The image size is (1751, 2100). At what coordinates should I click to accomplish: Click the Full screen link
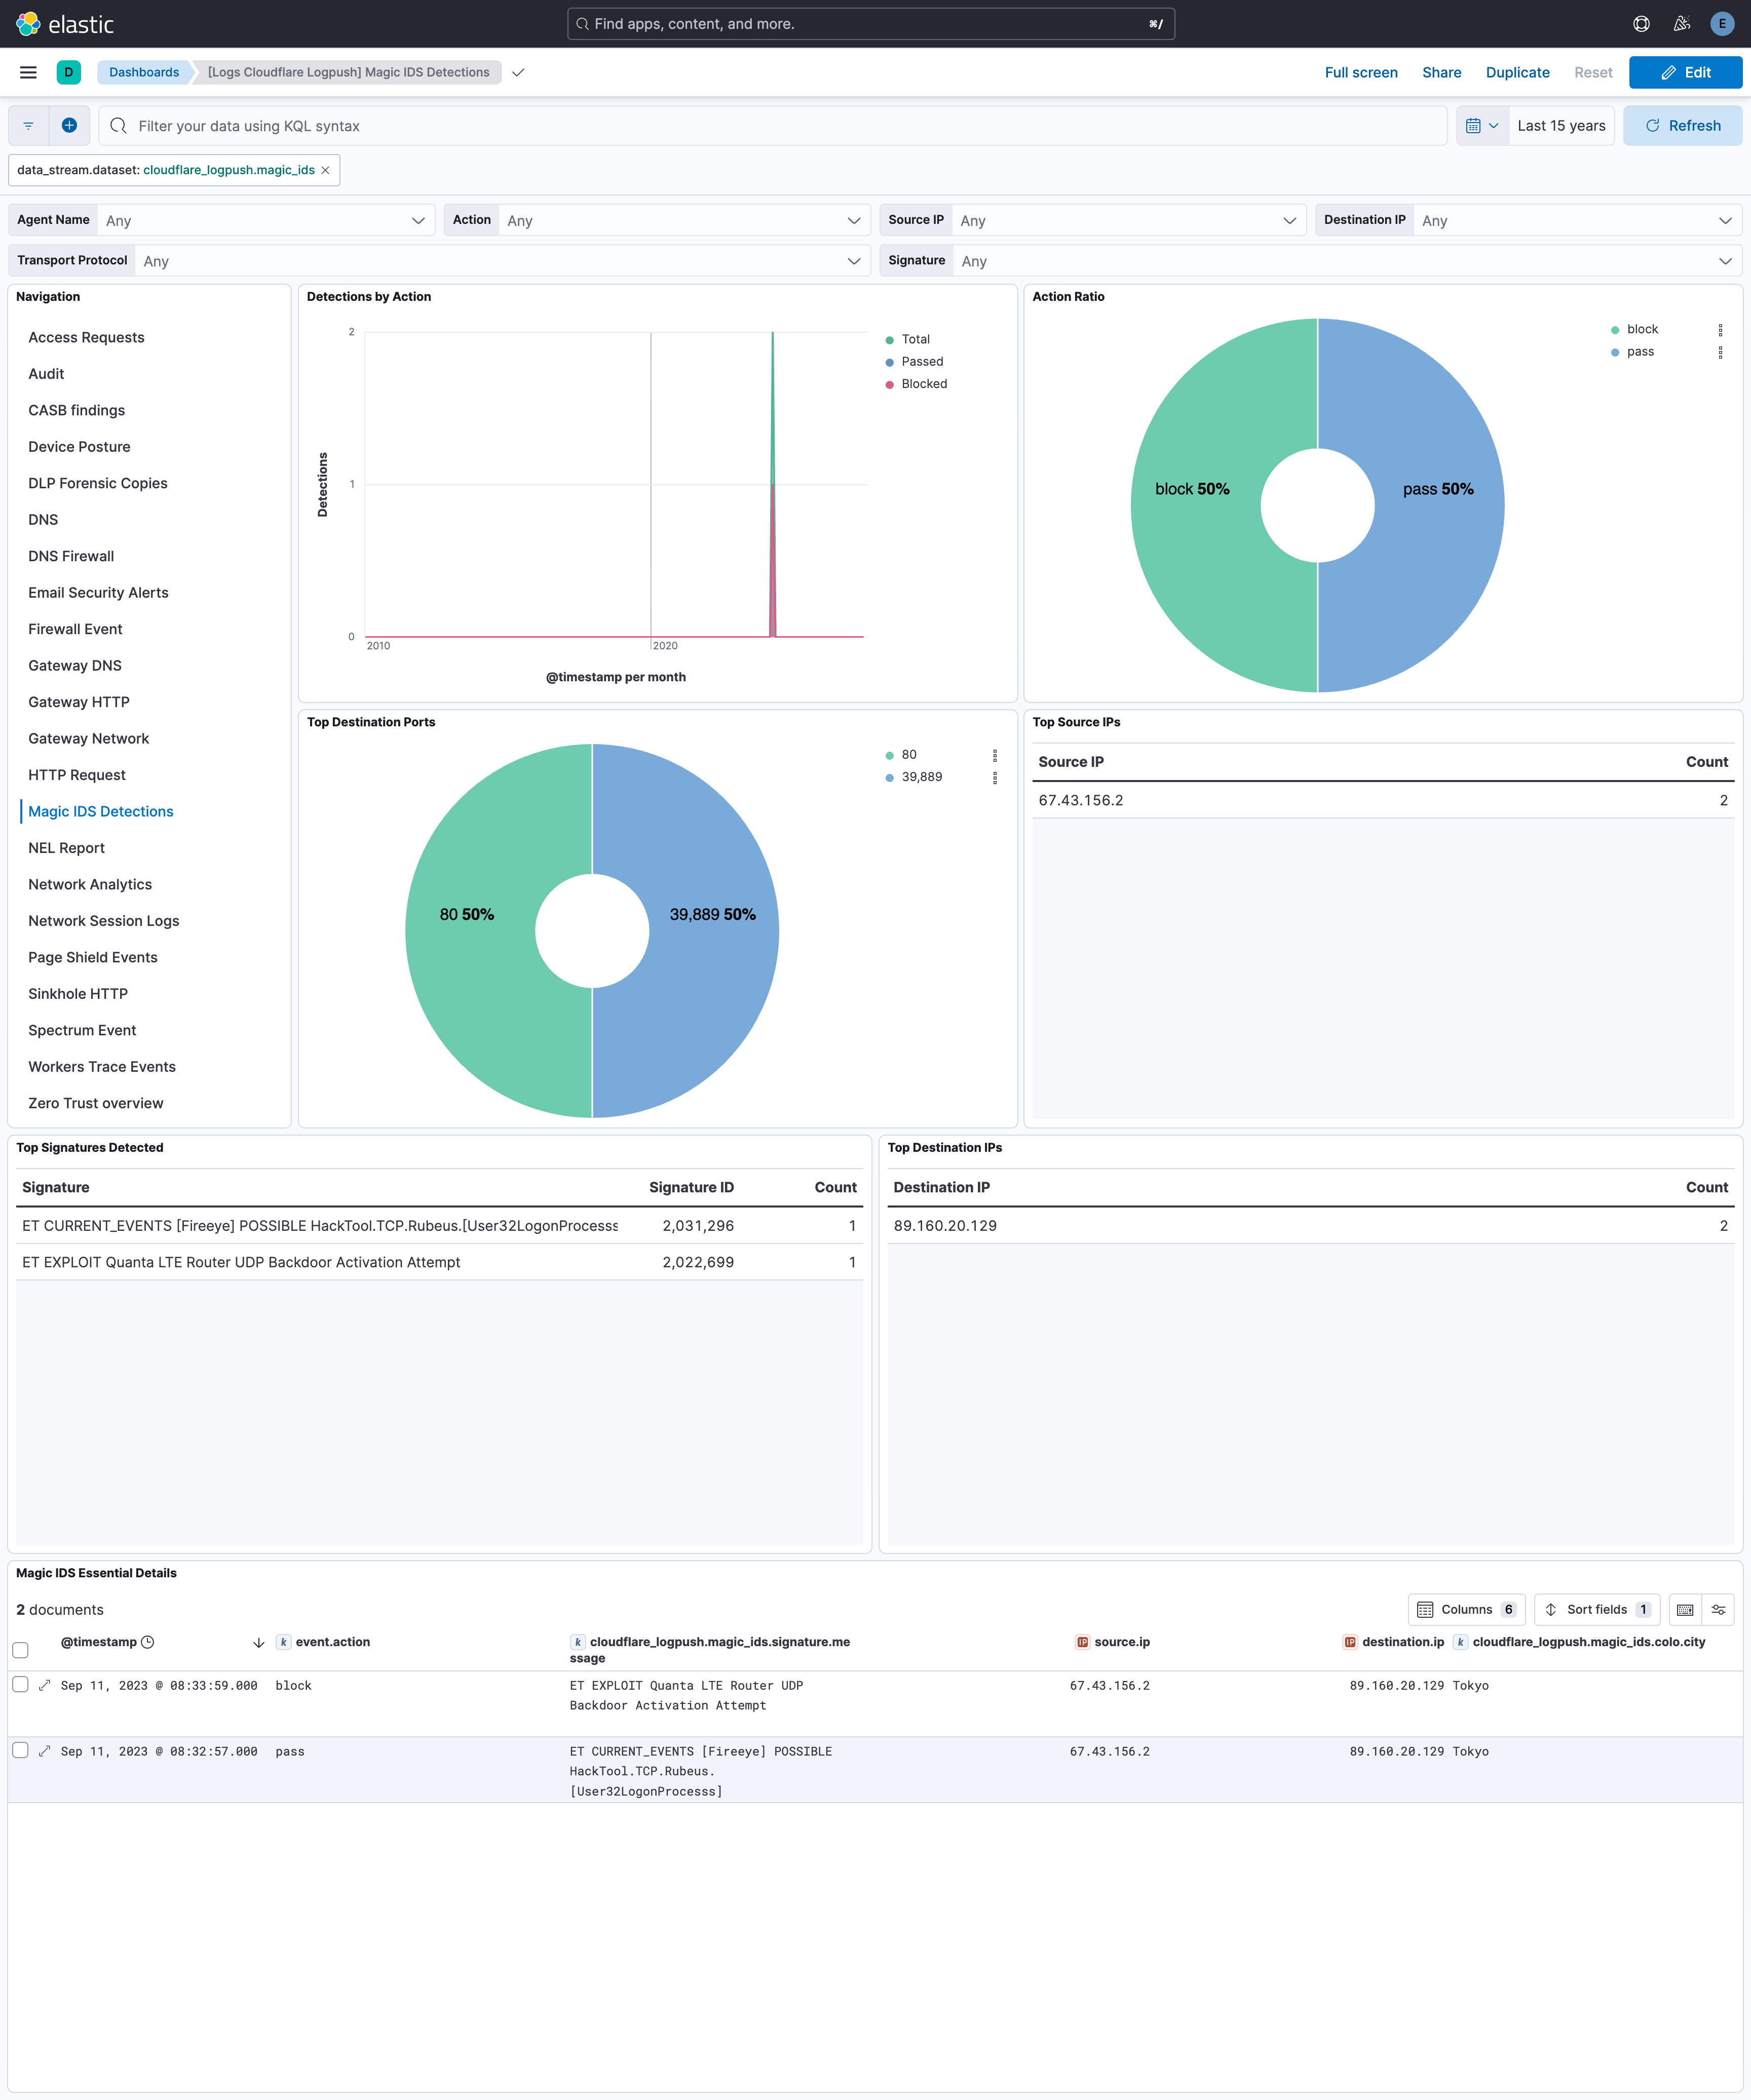[1361, 72]
